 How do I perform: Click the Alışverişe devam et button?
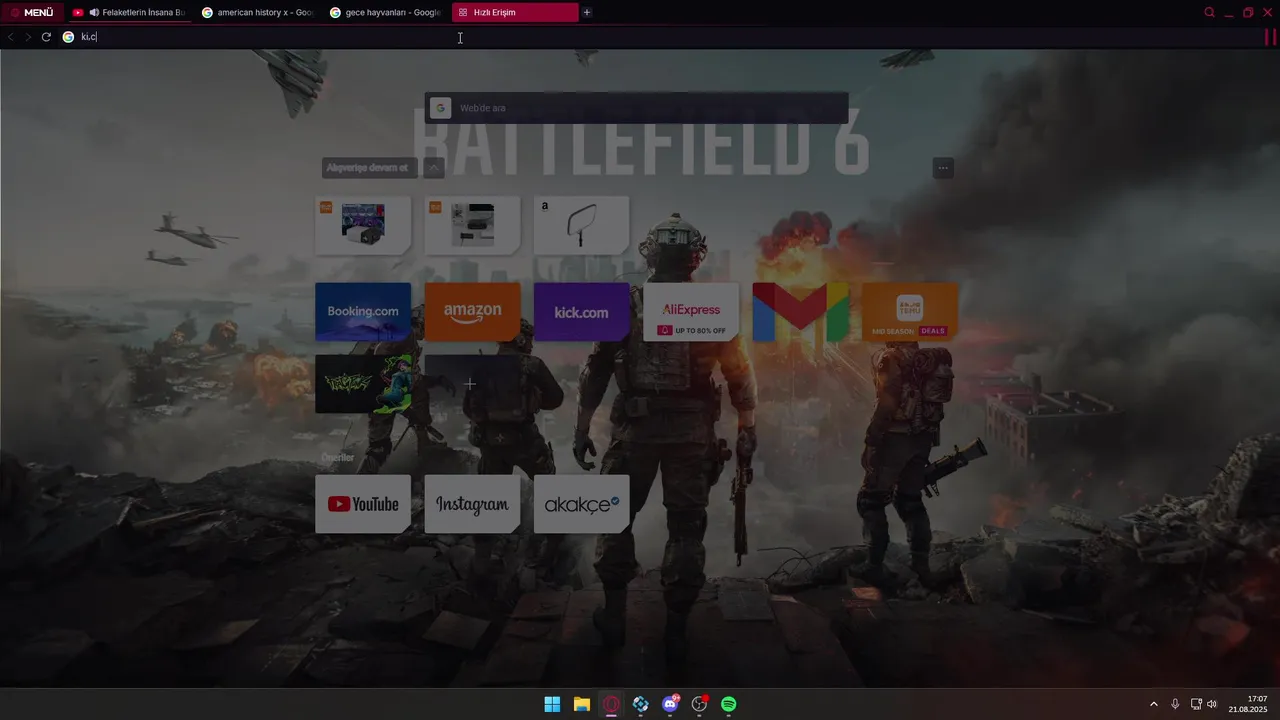(369, 168)
